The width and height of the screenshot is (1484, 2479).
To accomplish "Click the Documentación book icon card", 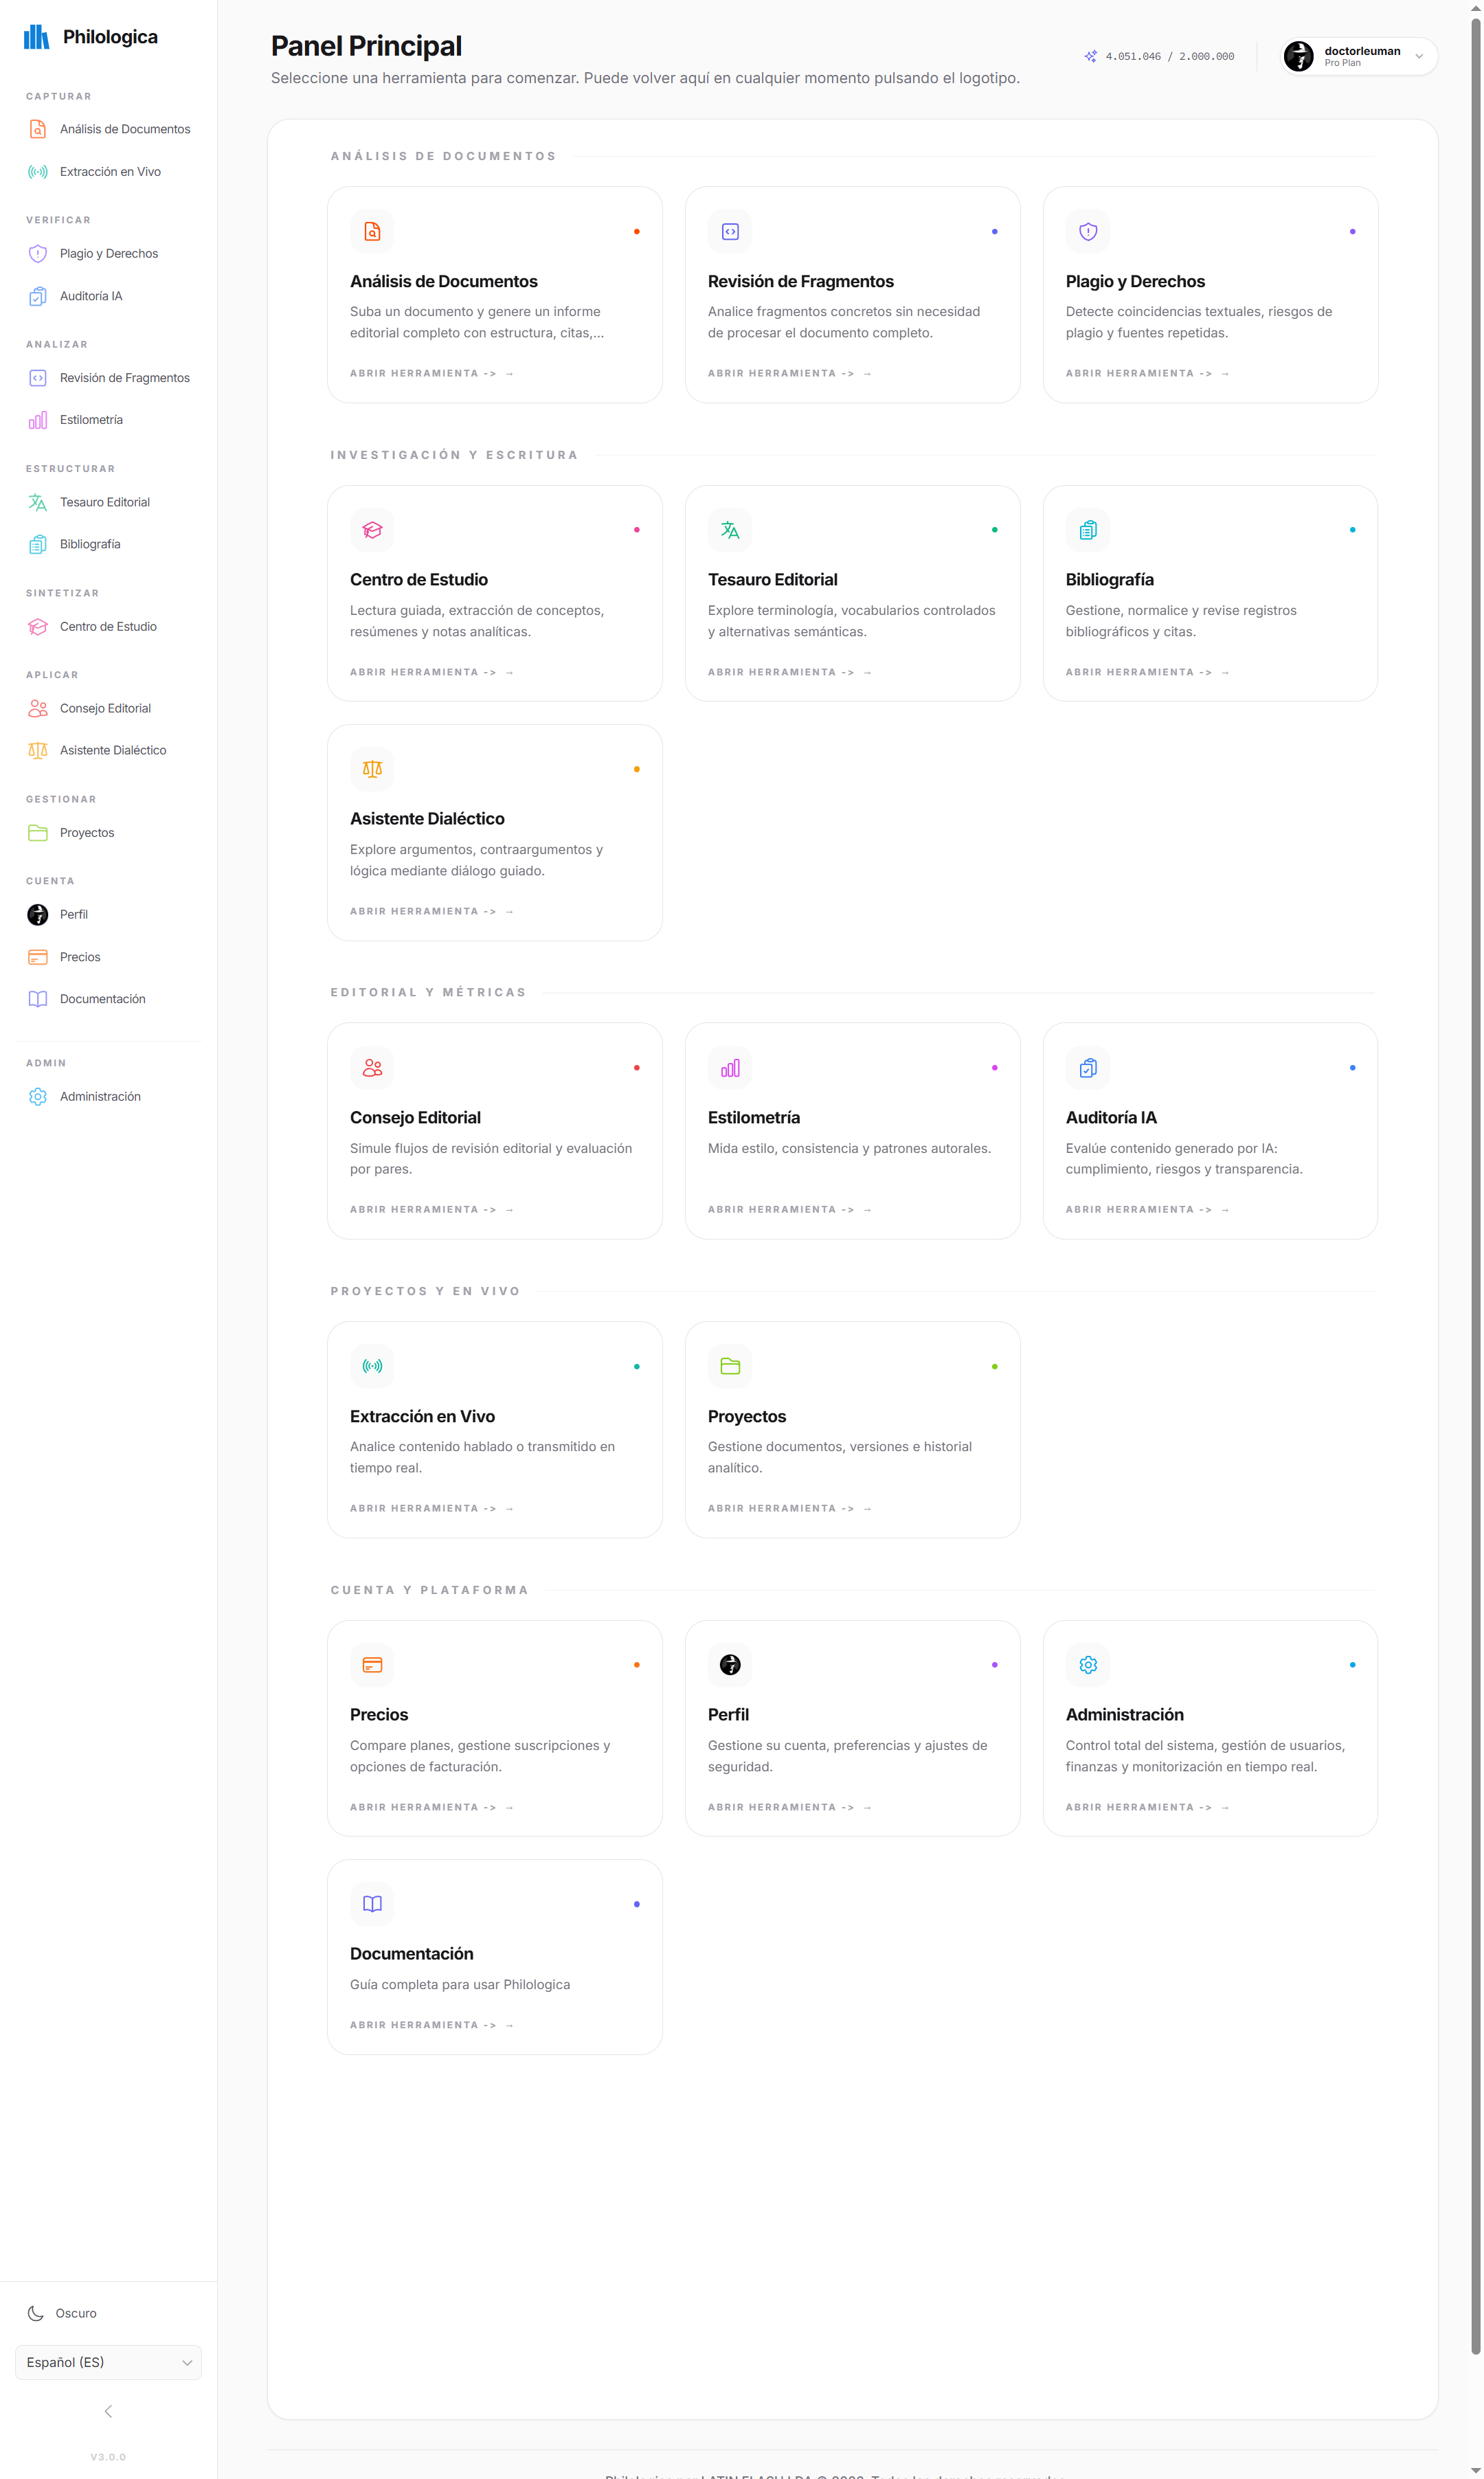I will tap(372, 1904).
